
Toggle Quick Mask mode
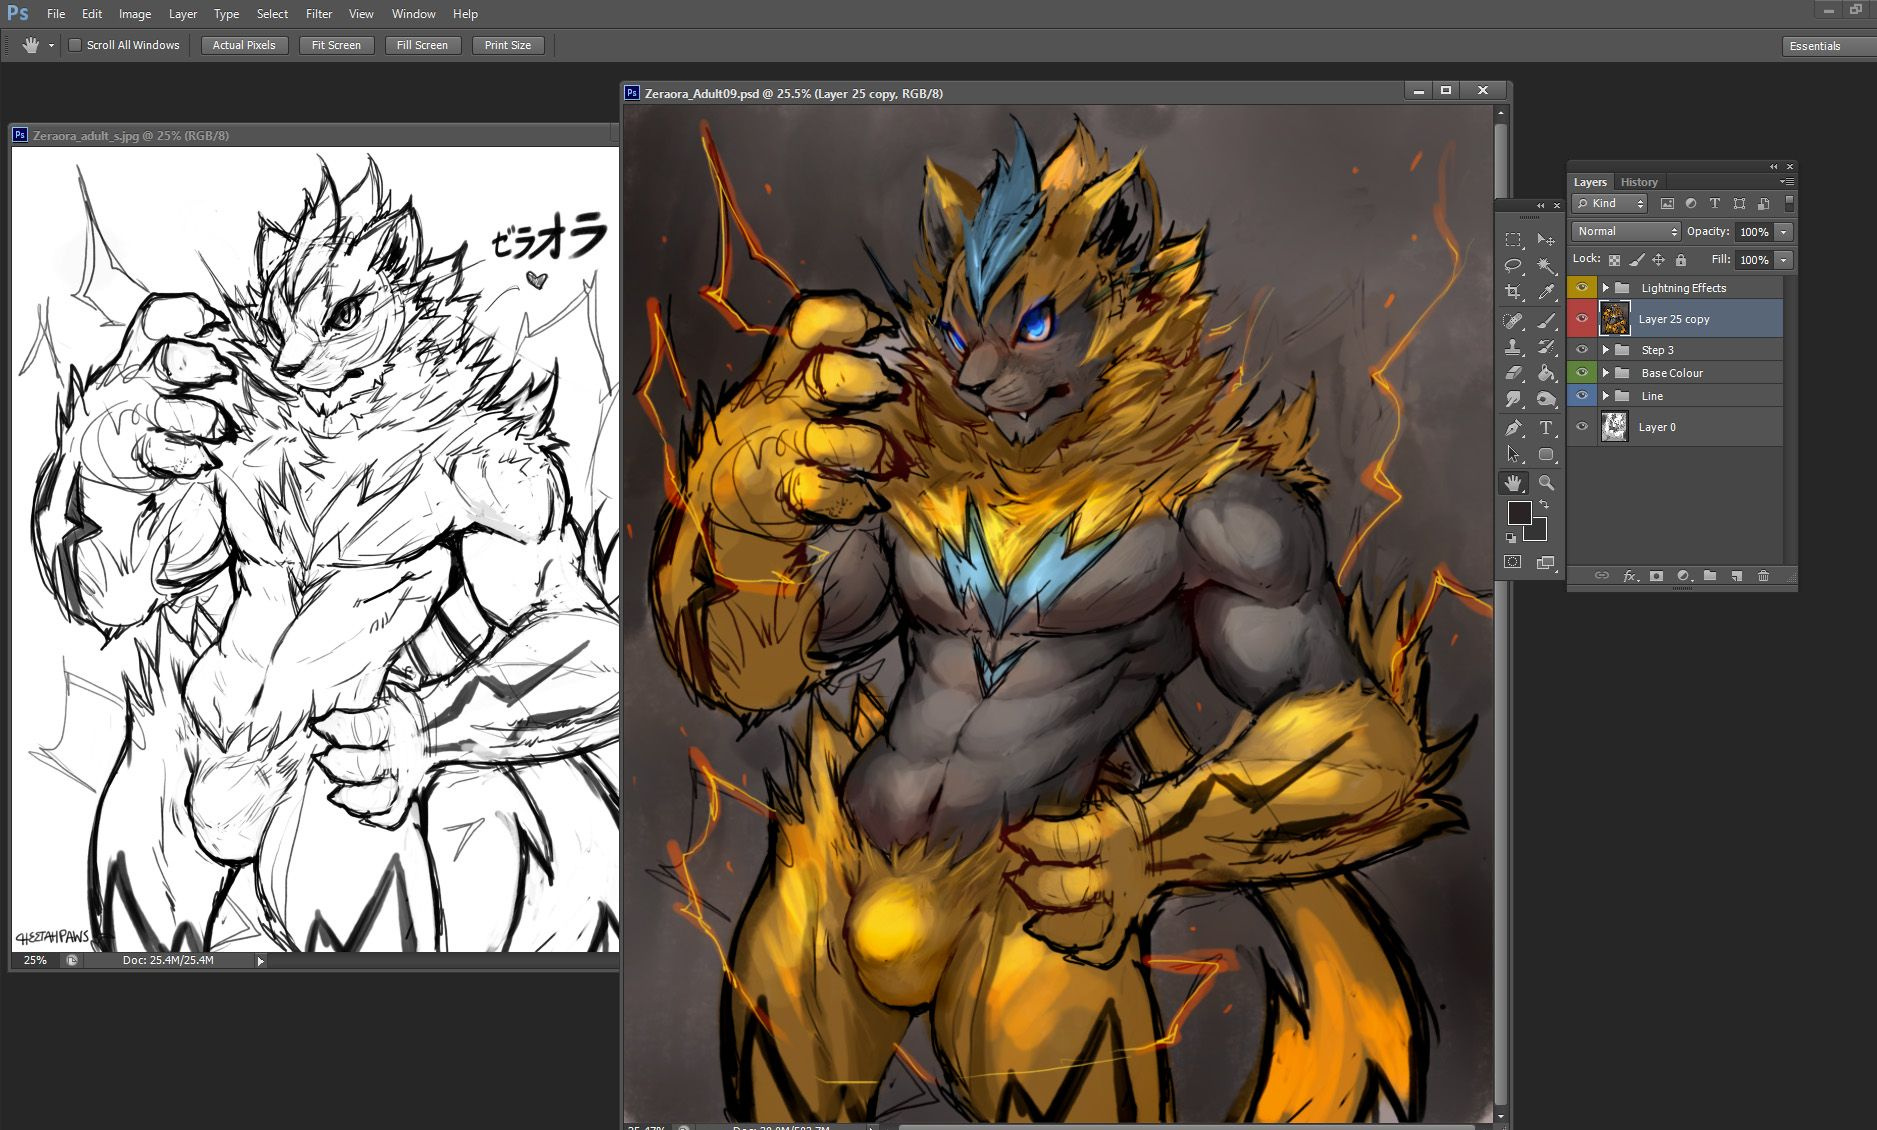click(x=1513, y=562)
